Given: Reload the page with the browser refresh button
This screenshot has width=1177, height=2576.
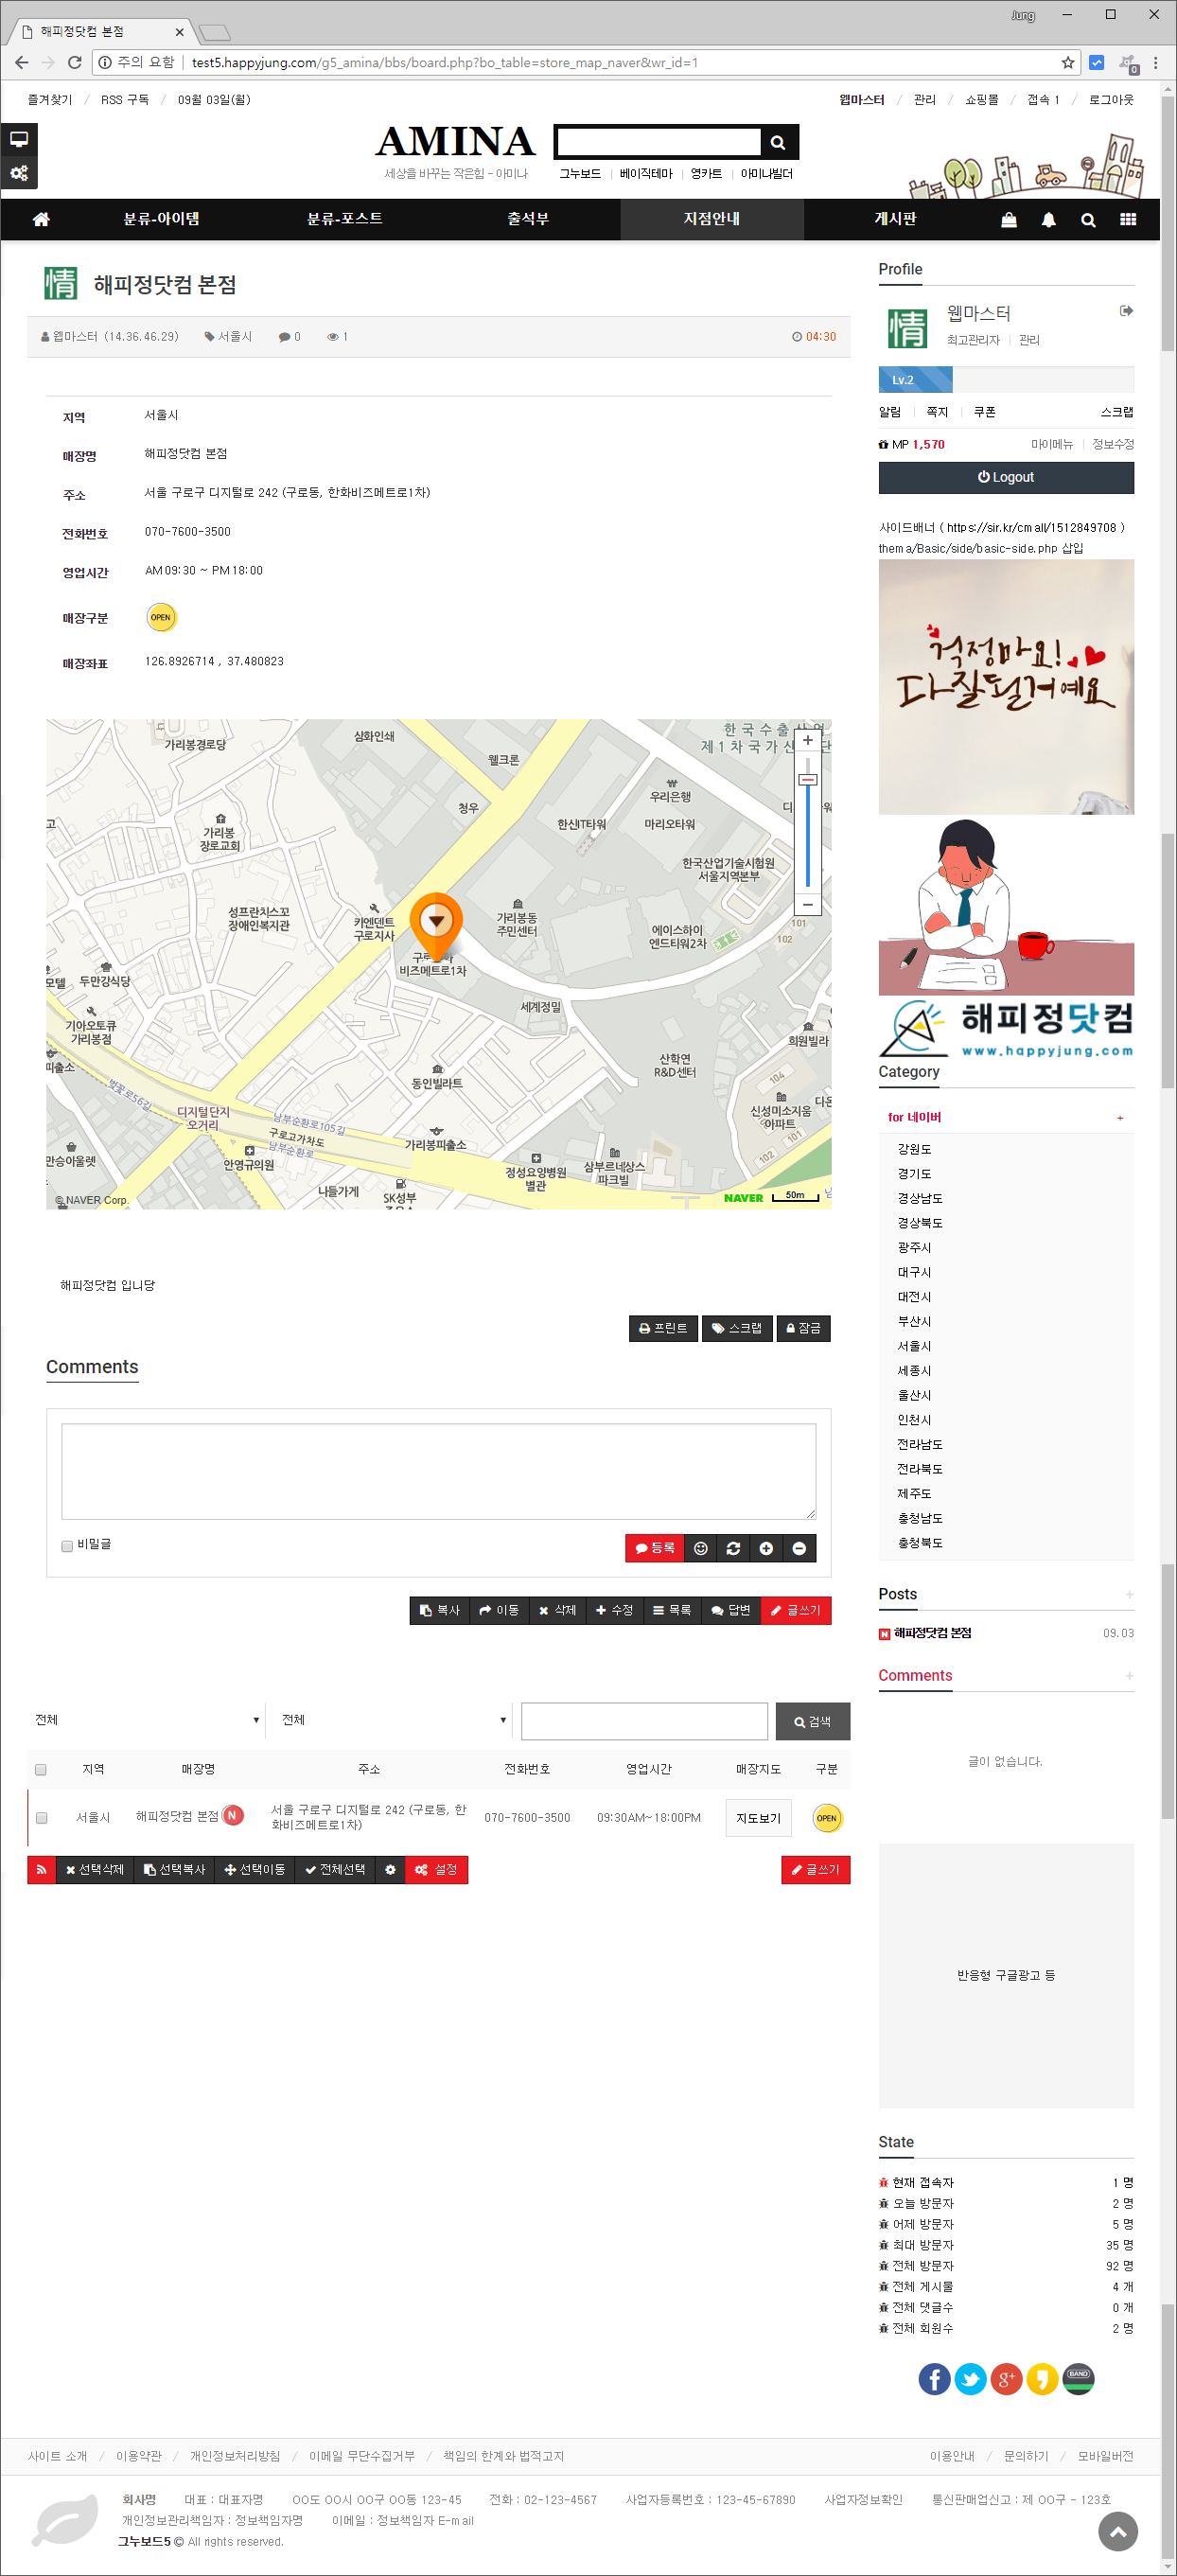Looking at the screenshot, I should [x=74, y=62].
